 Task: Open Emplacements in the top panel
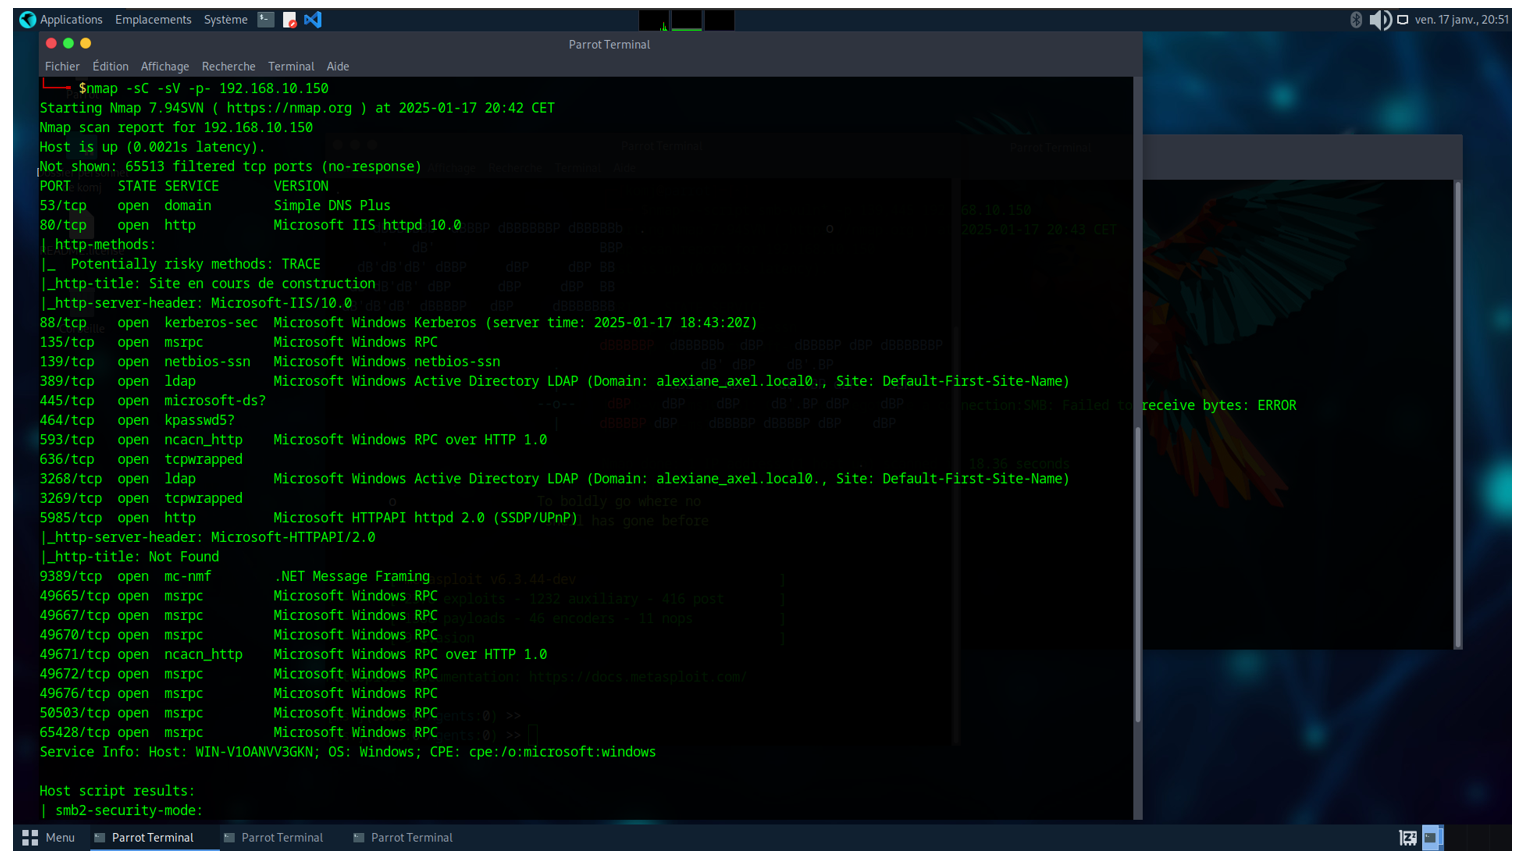pyautogui.click(x=153, y=19)
